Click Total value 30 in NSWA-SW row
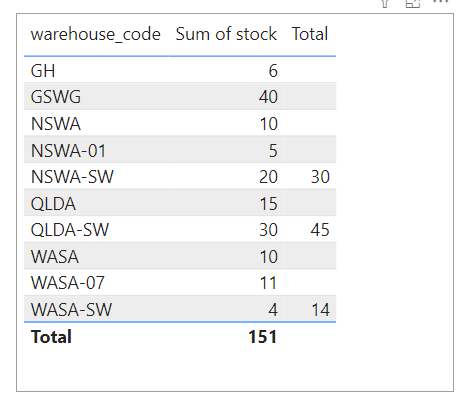This screenshot has width=476, height=403. tap(320, 177)
